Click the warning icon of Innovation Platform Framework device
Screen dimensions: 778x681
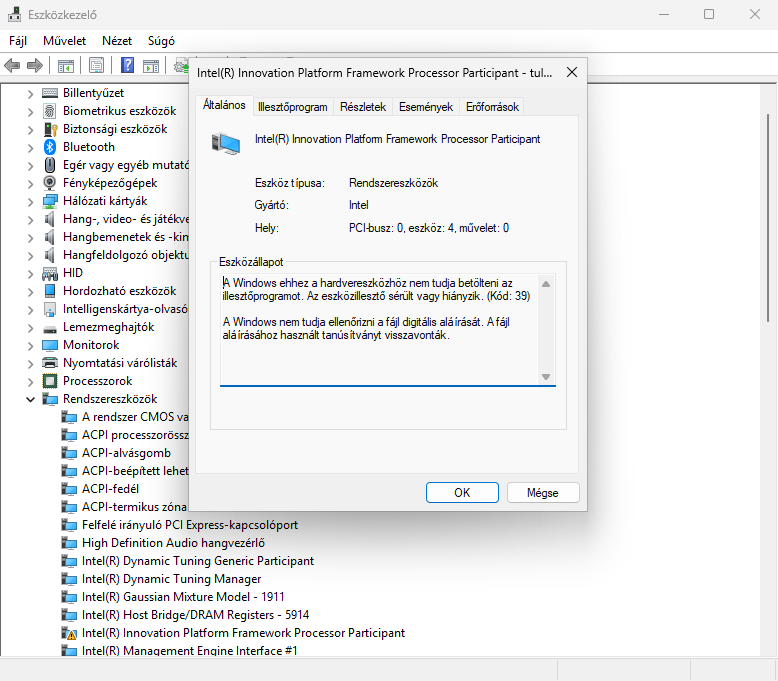(68, 633)
